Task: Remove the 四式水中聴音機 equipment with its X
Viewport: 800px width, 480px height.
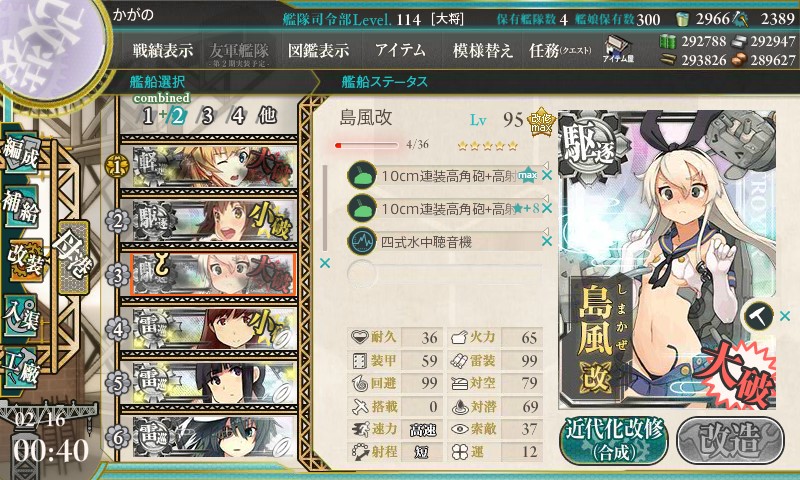Action: pyautogui.click(x=547, y=241)
